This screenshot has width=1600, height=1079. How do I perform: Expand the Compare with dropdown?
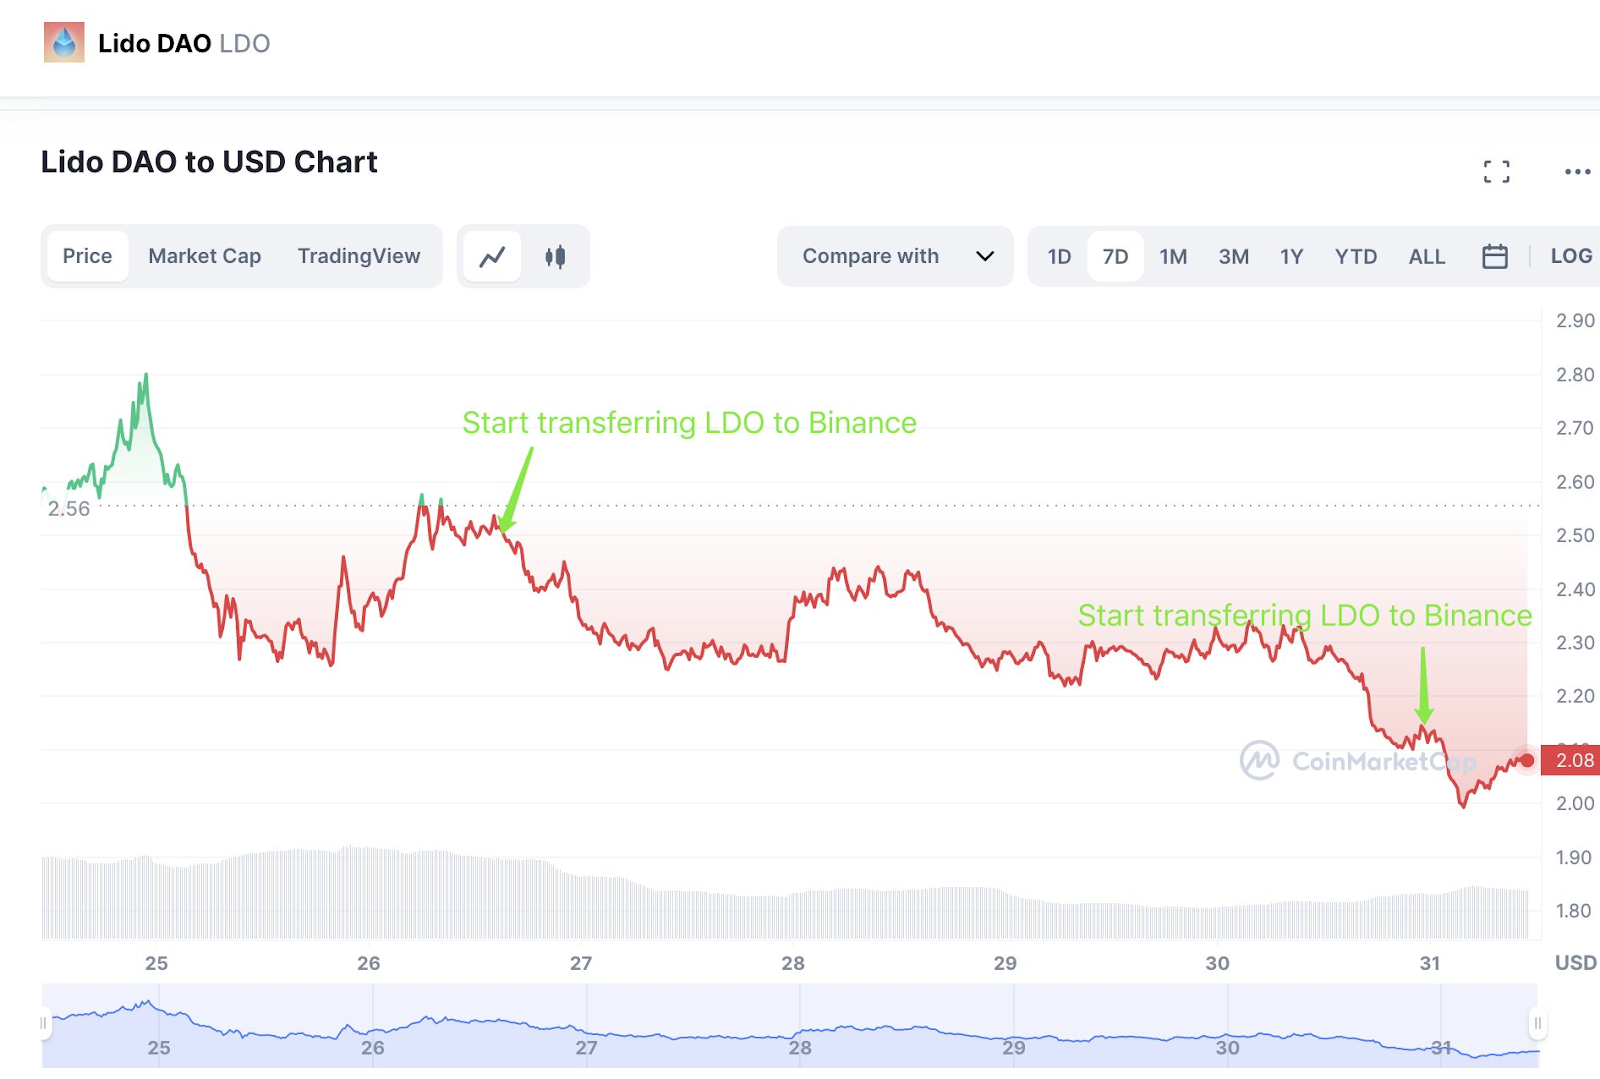click(x=870, y=256)
